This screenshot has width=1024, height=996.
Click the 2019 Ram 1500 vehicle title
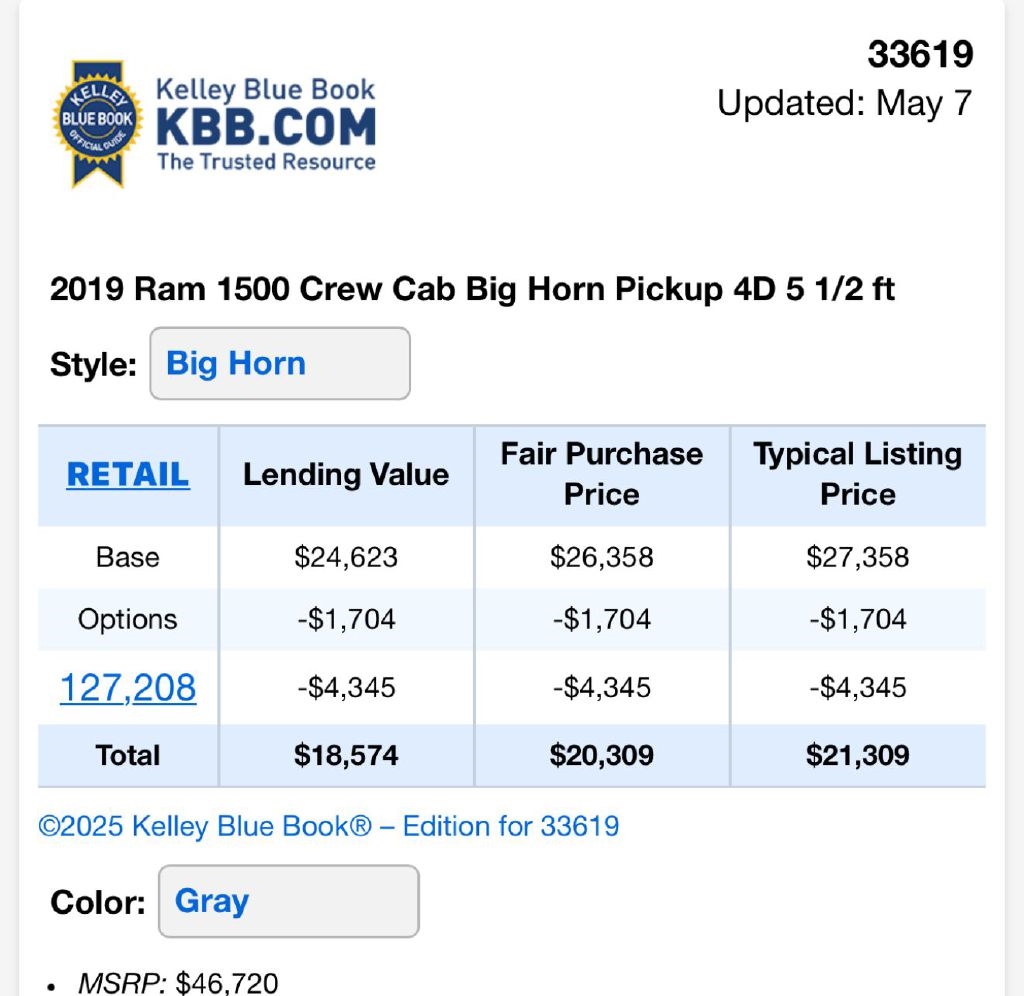click(x=472, y=290)
